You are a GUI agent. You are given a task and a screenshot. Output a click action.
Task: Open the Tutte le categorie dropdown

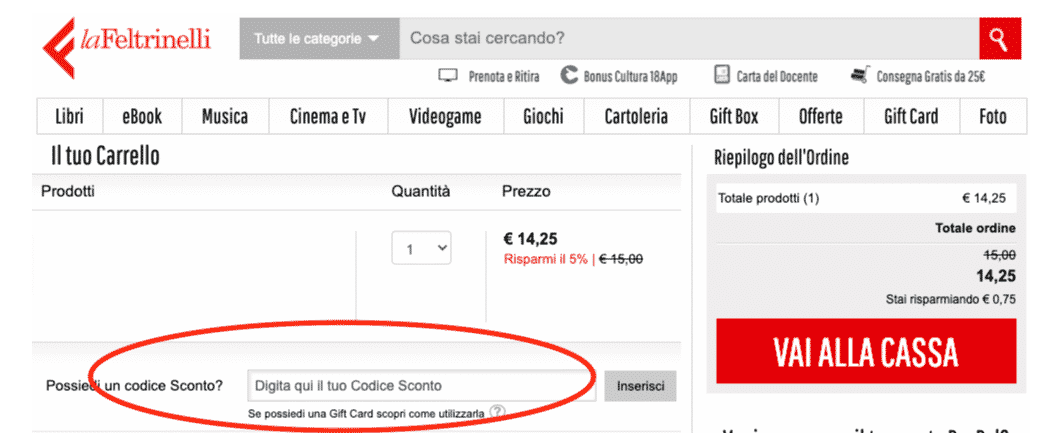[x=319, y=39]
